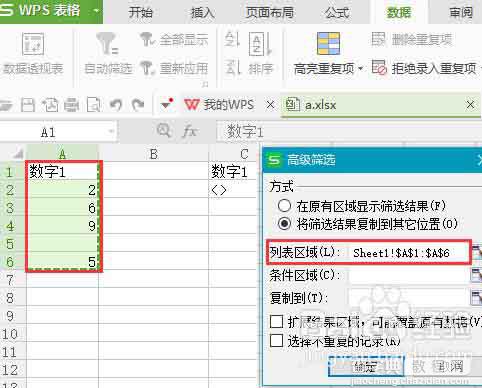The image size is (482, 388).
Task: Click the fx insert function icon
Action: pyautogui.click(x=189, y=132)
